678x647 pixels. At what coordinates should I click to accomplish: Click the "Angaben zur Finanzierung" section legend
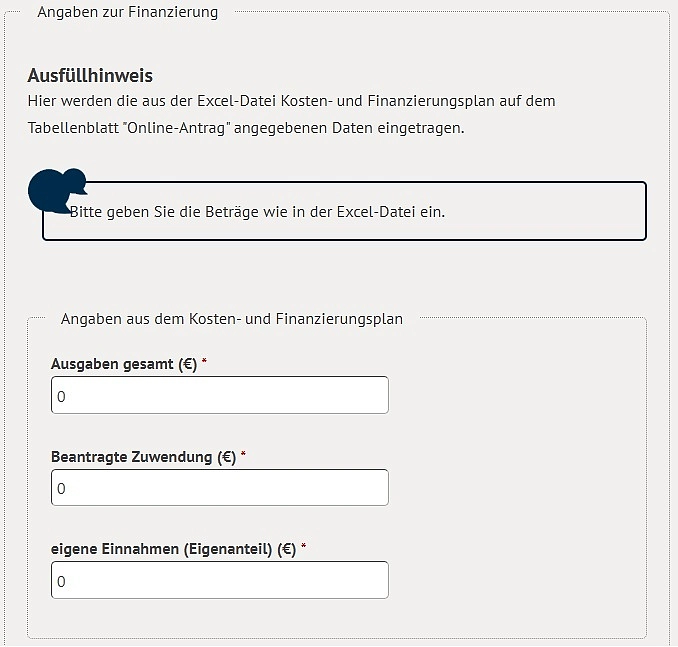127,12
